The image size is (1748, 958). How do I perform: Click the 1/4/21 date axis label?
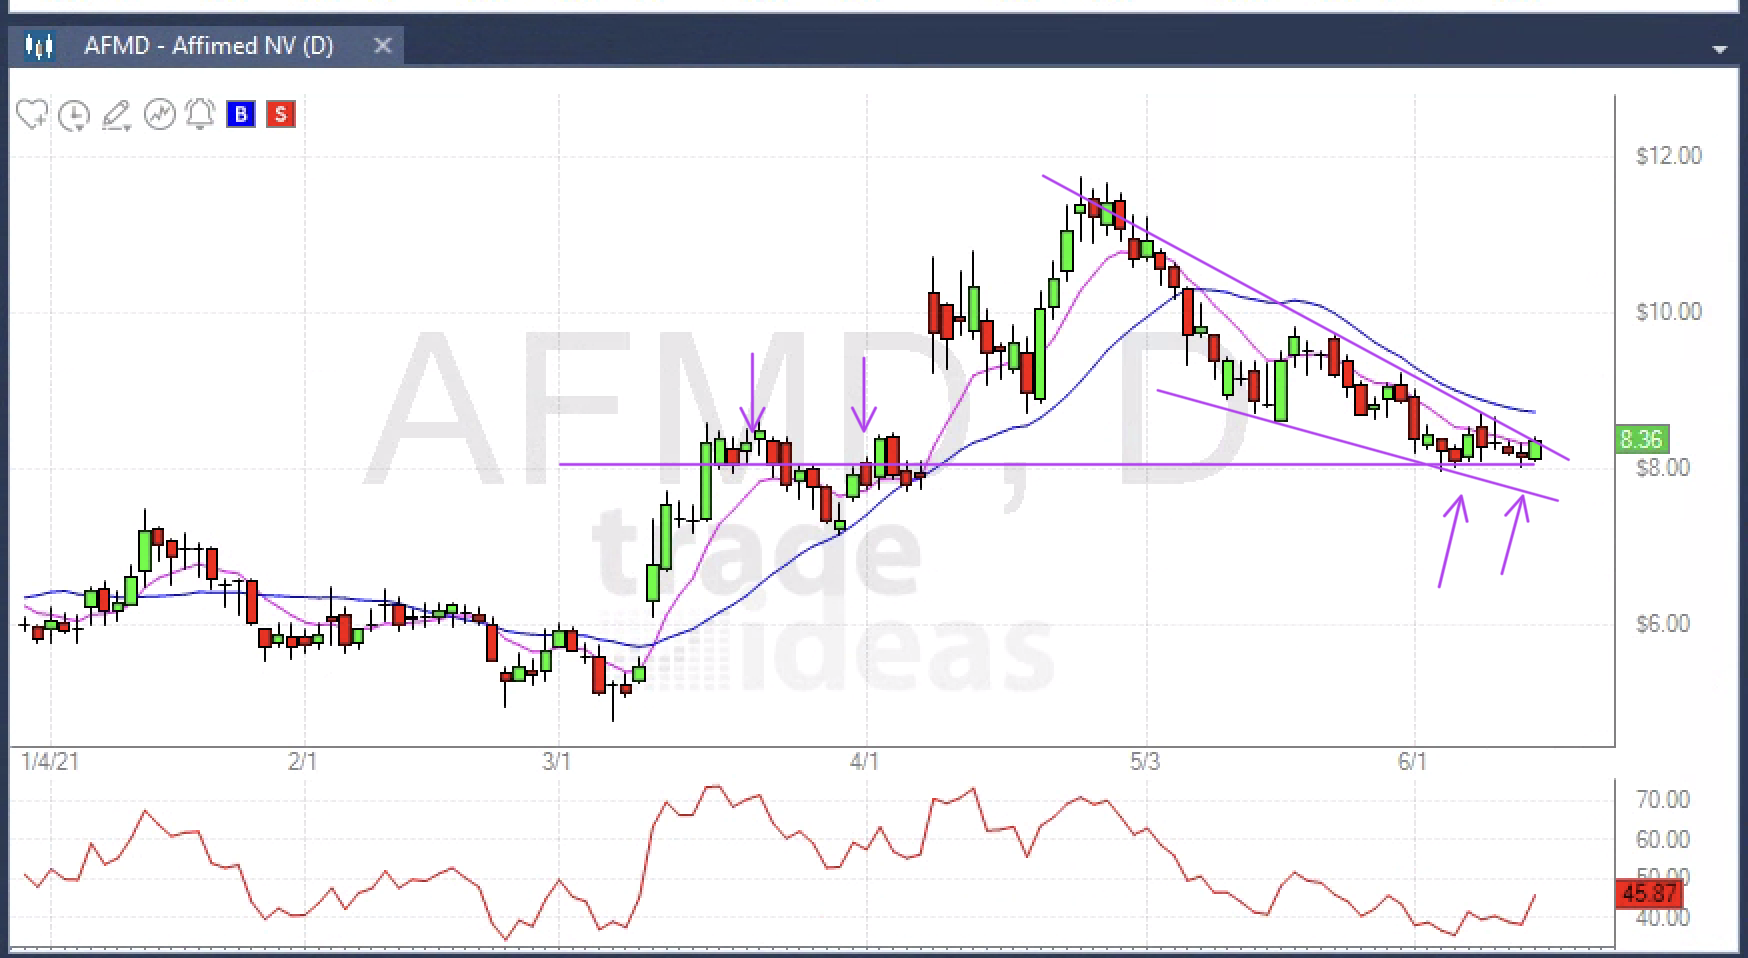[50, 762]
